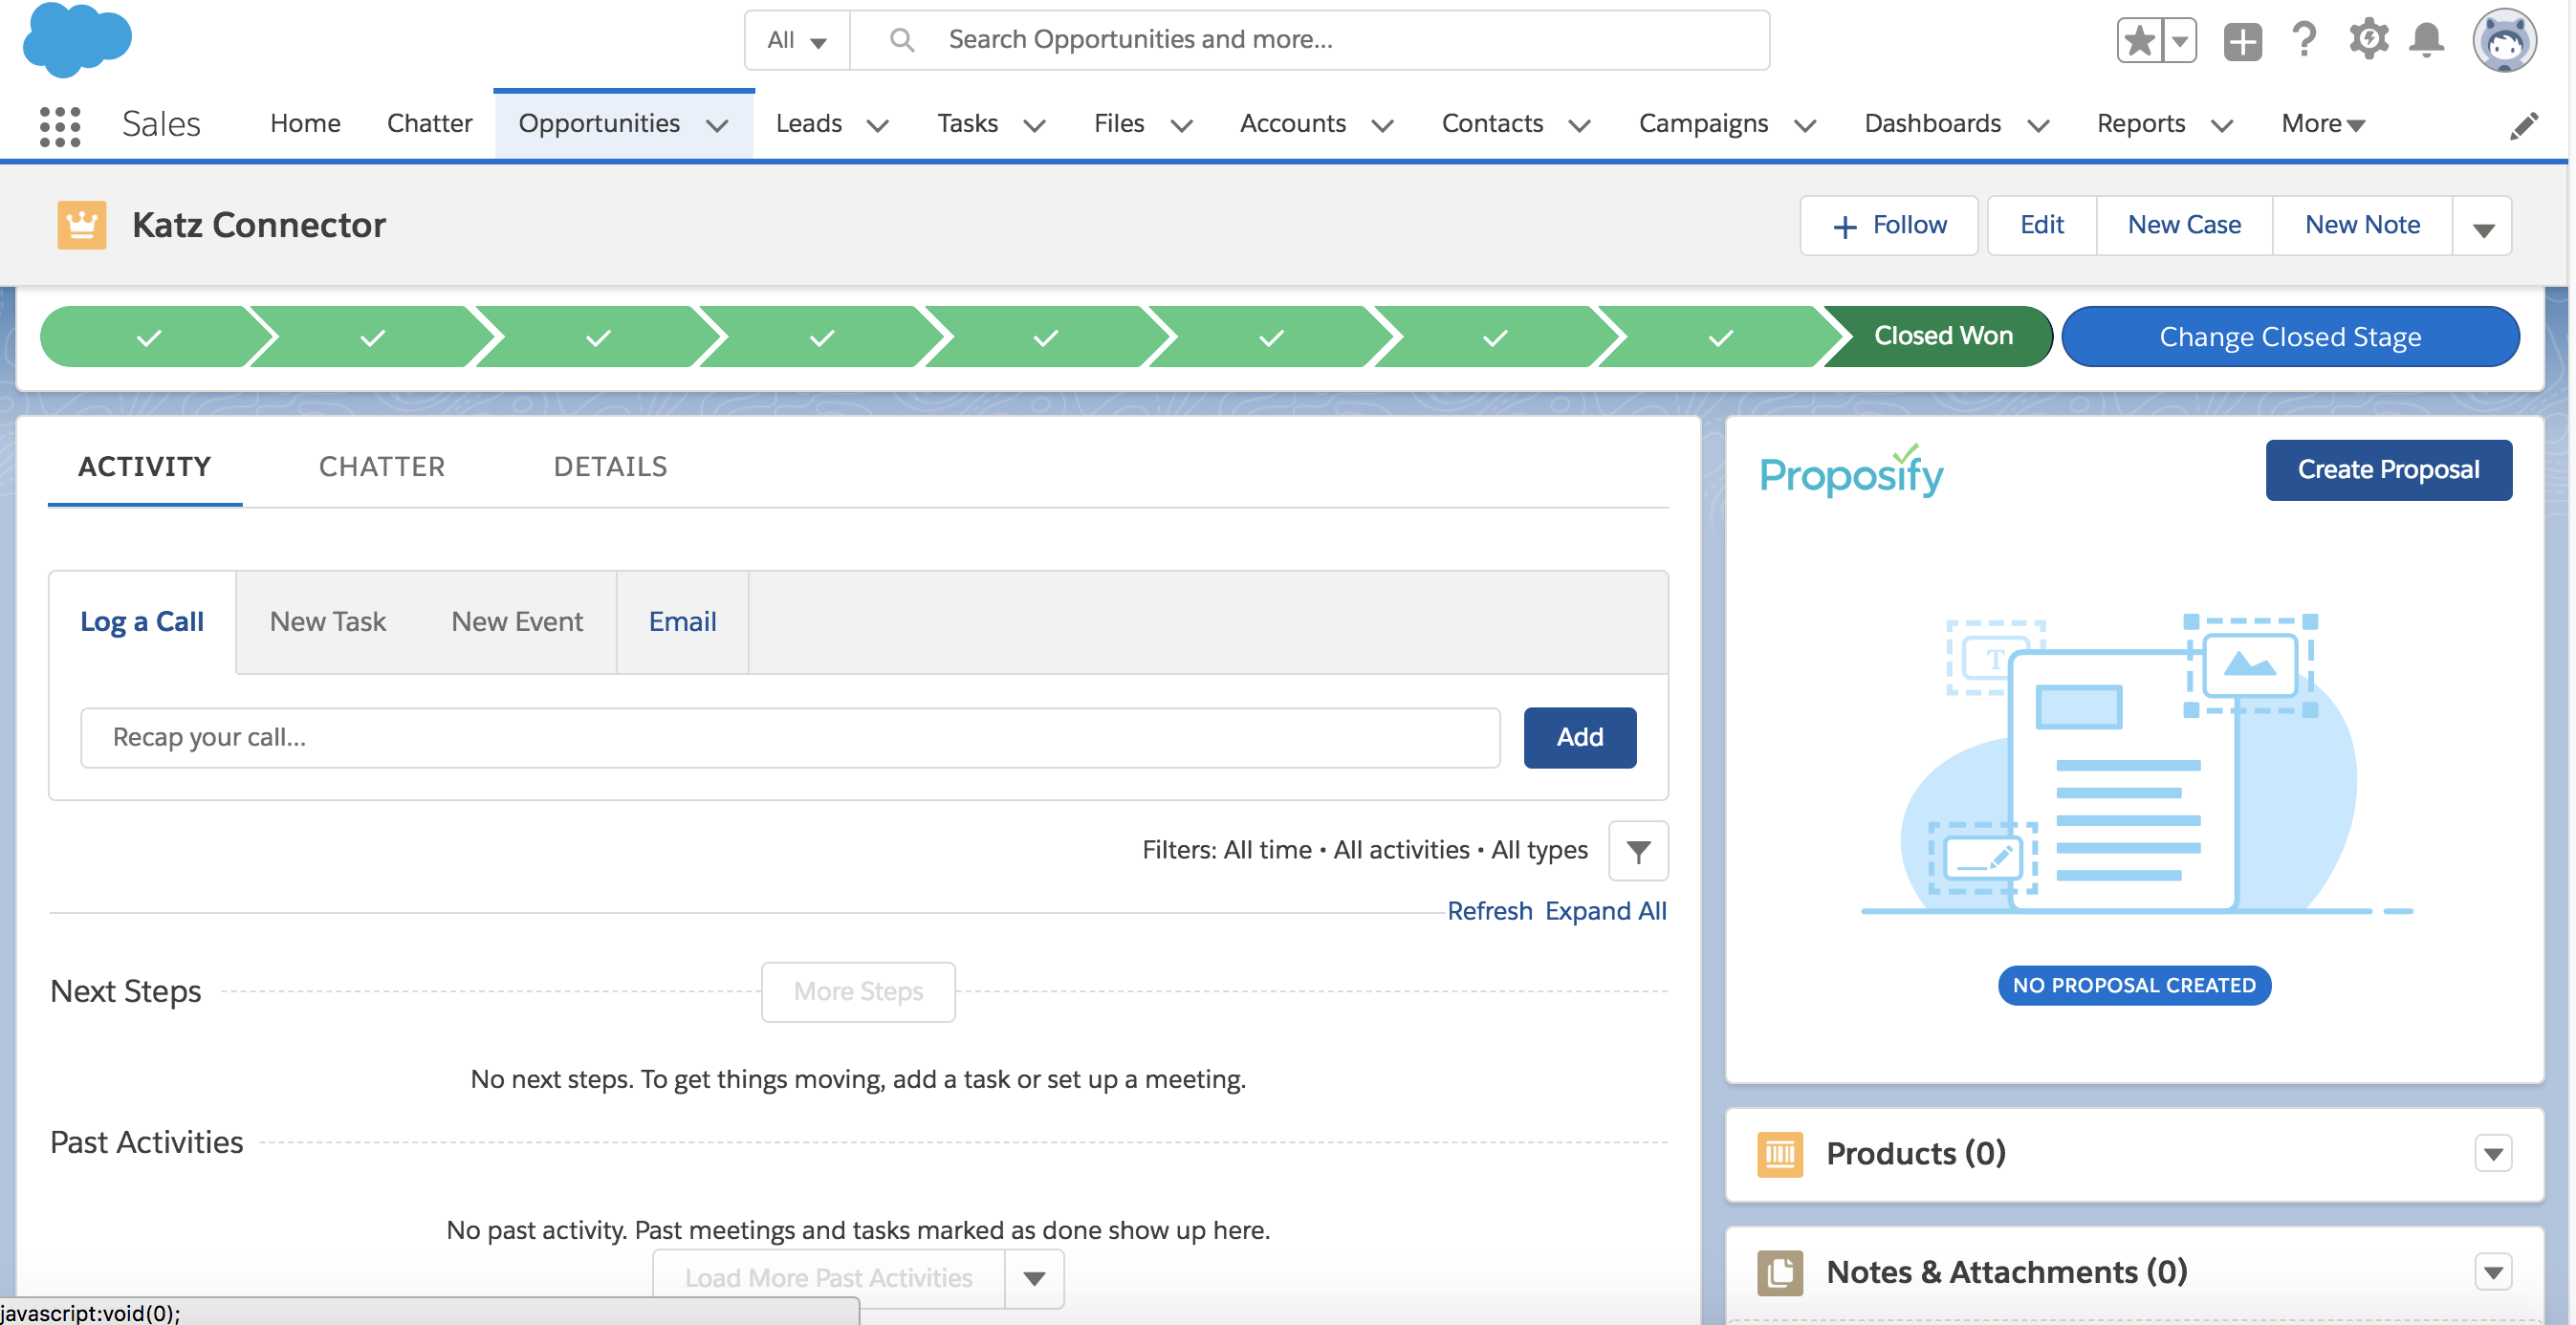
Task: Click the Products section icon
Action: click(1780, 1154)
